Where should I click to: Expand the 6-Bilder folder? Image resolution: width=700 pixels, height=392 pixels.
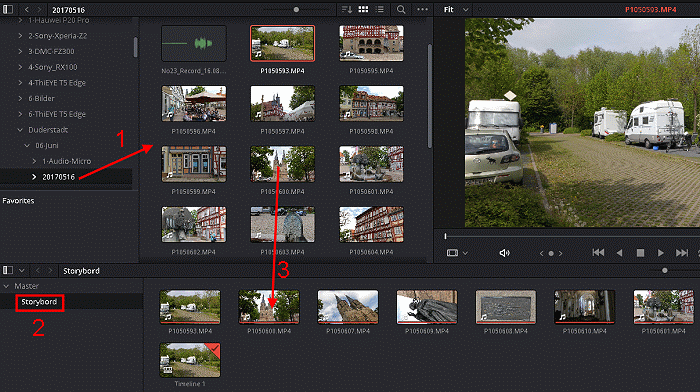tap(20, 98)
